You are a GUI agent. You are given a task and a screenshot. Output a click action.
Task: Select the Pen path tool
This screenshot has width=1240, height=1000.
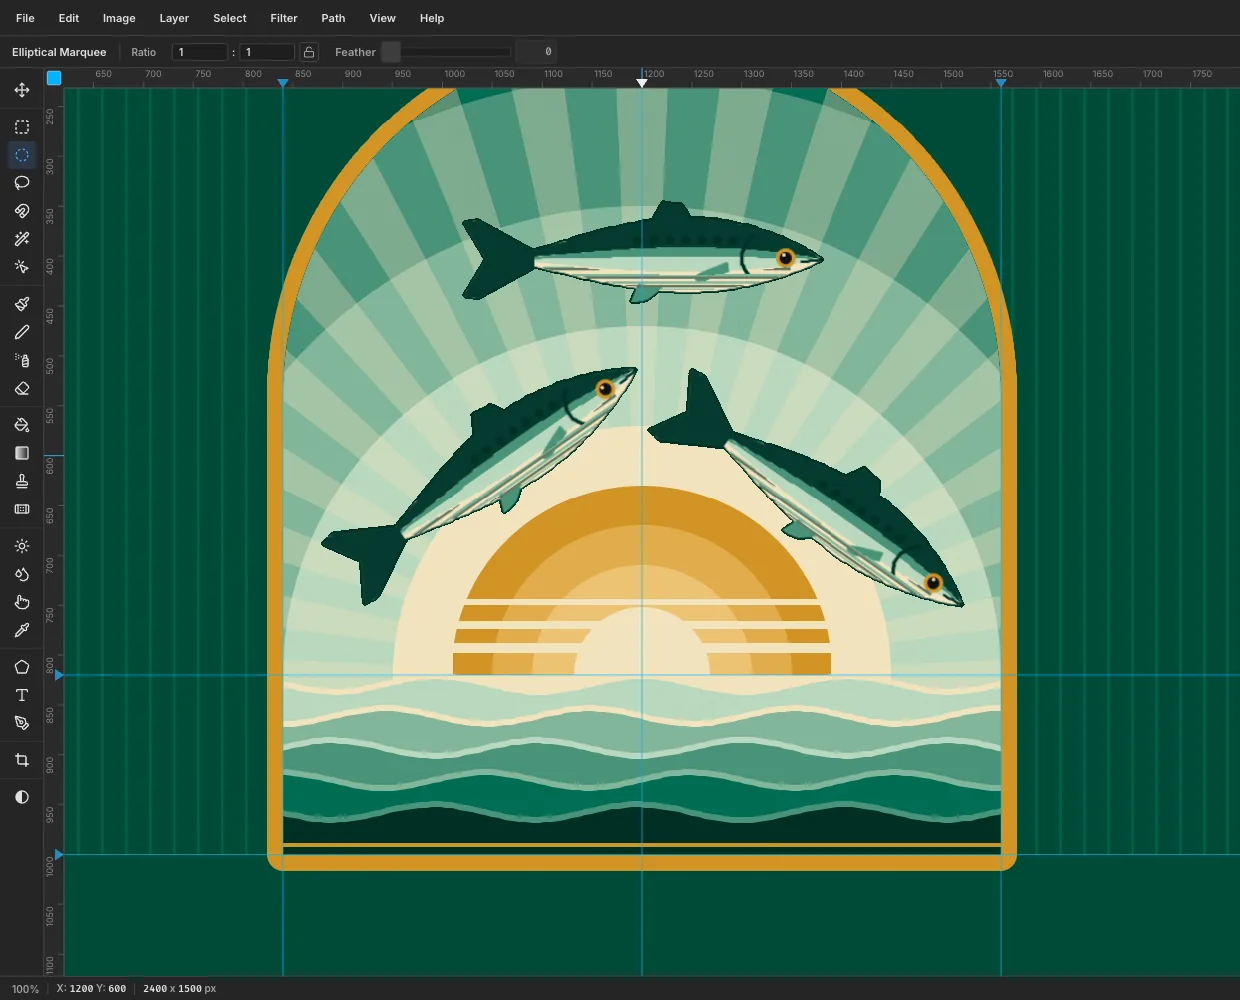tap(22, 723)
